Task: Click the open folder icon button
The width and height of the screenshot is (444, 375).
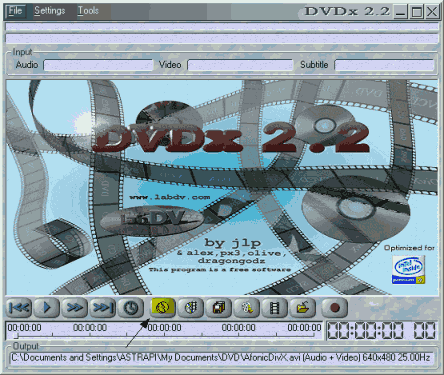Action: click(302, 307)
